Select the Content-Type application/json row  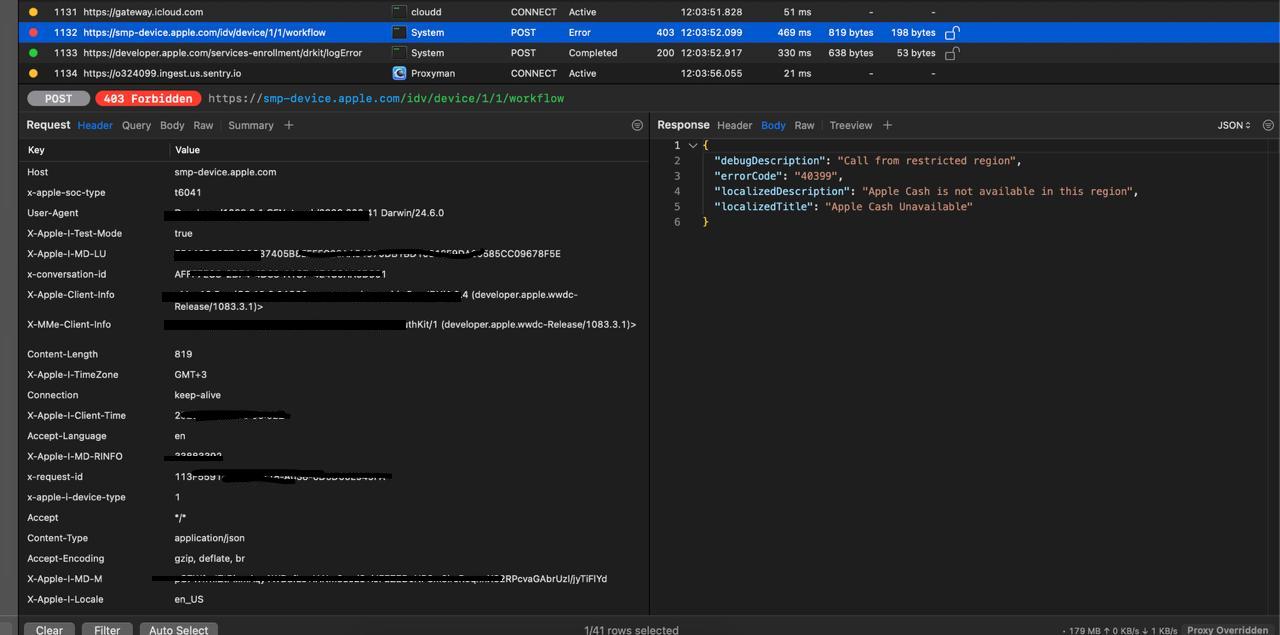coord(333,538)
